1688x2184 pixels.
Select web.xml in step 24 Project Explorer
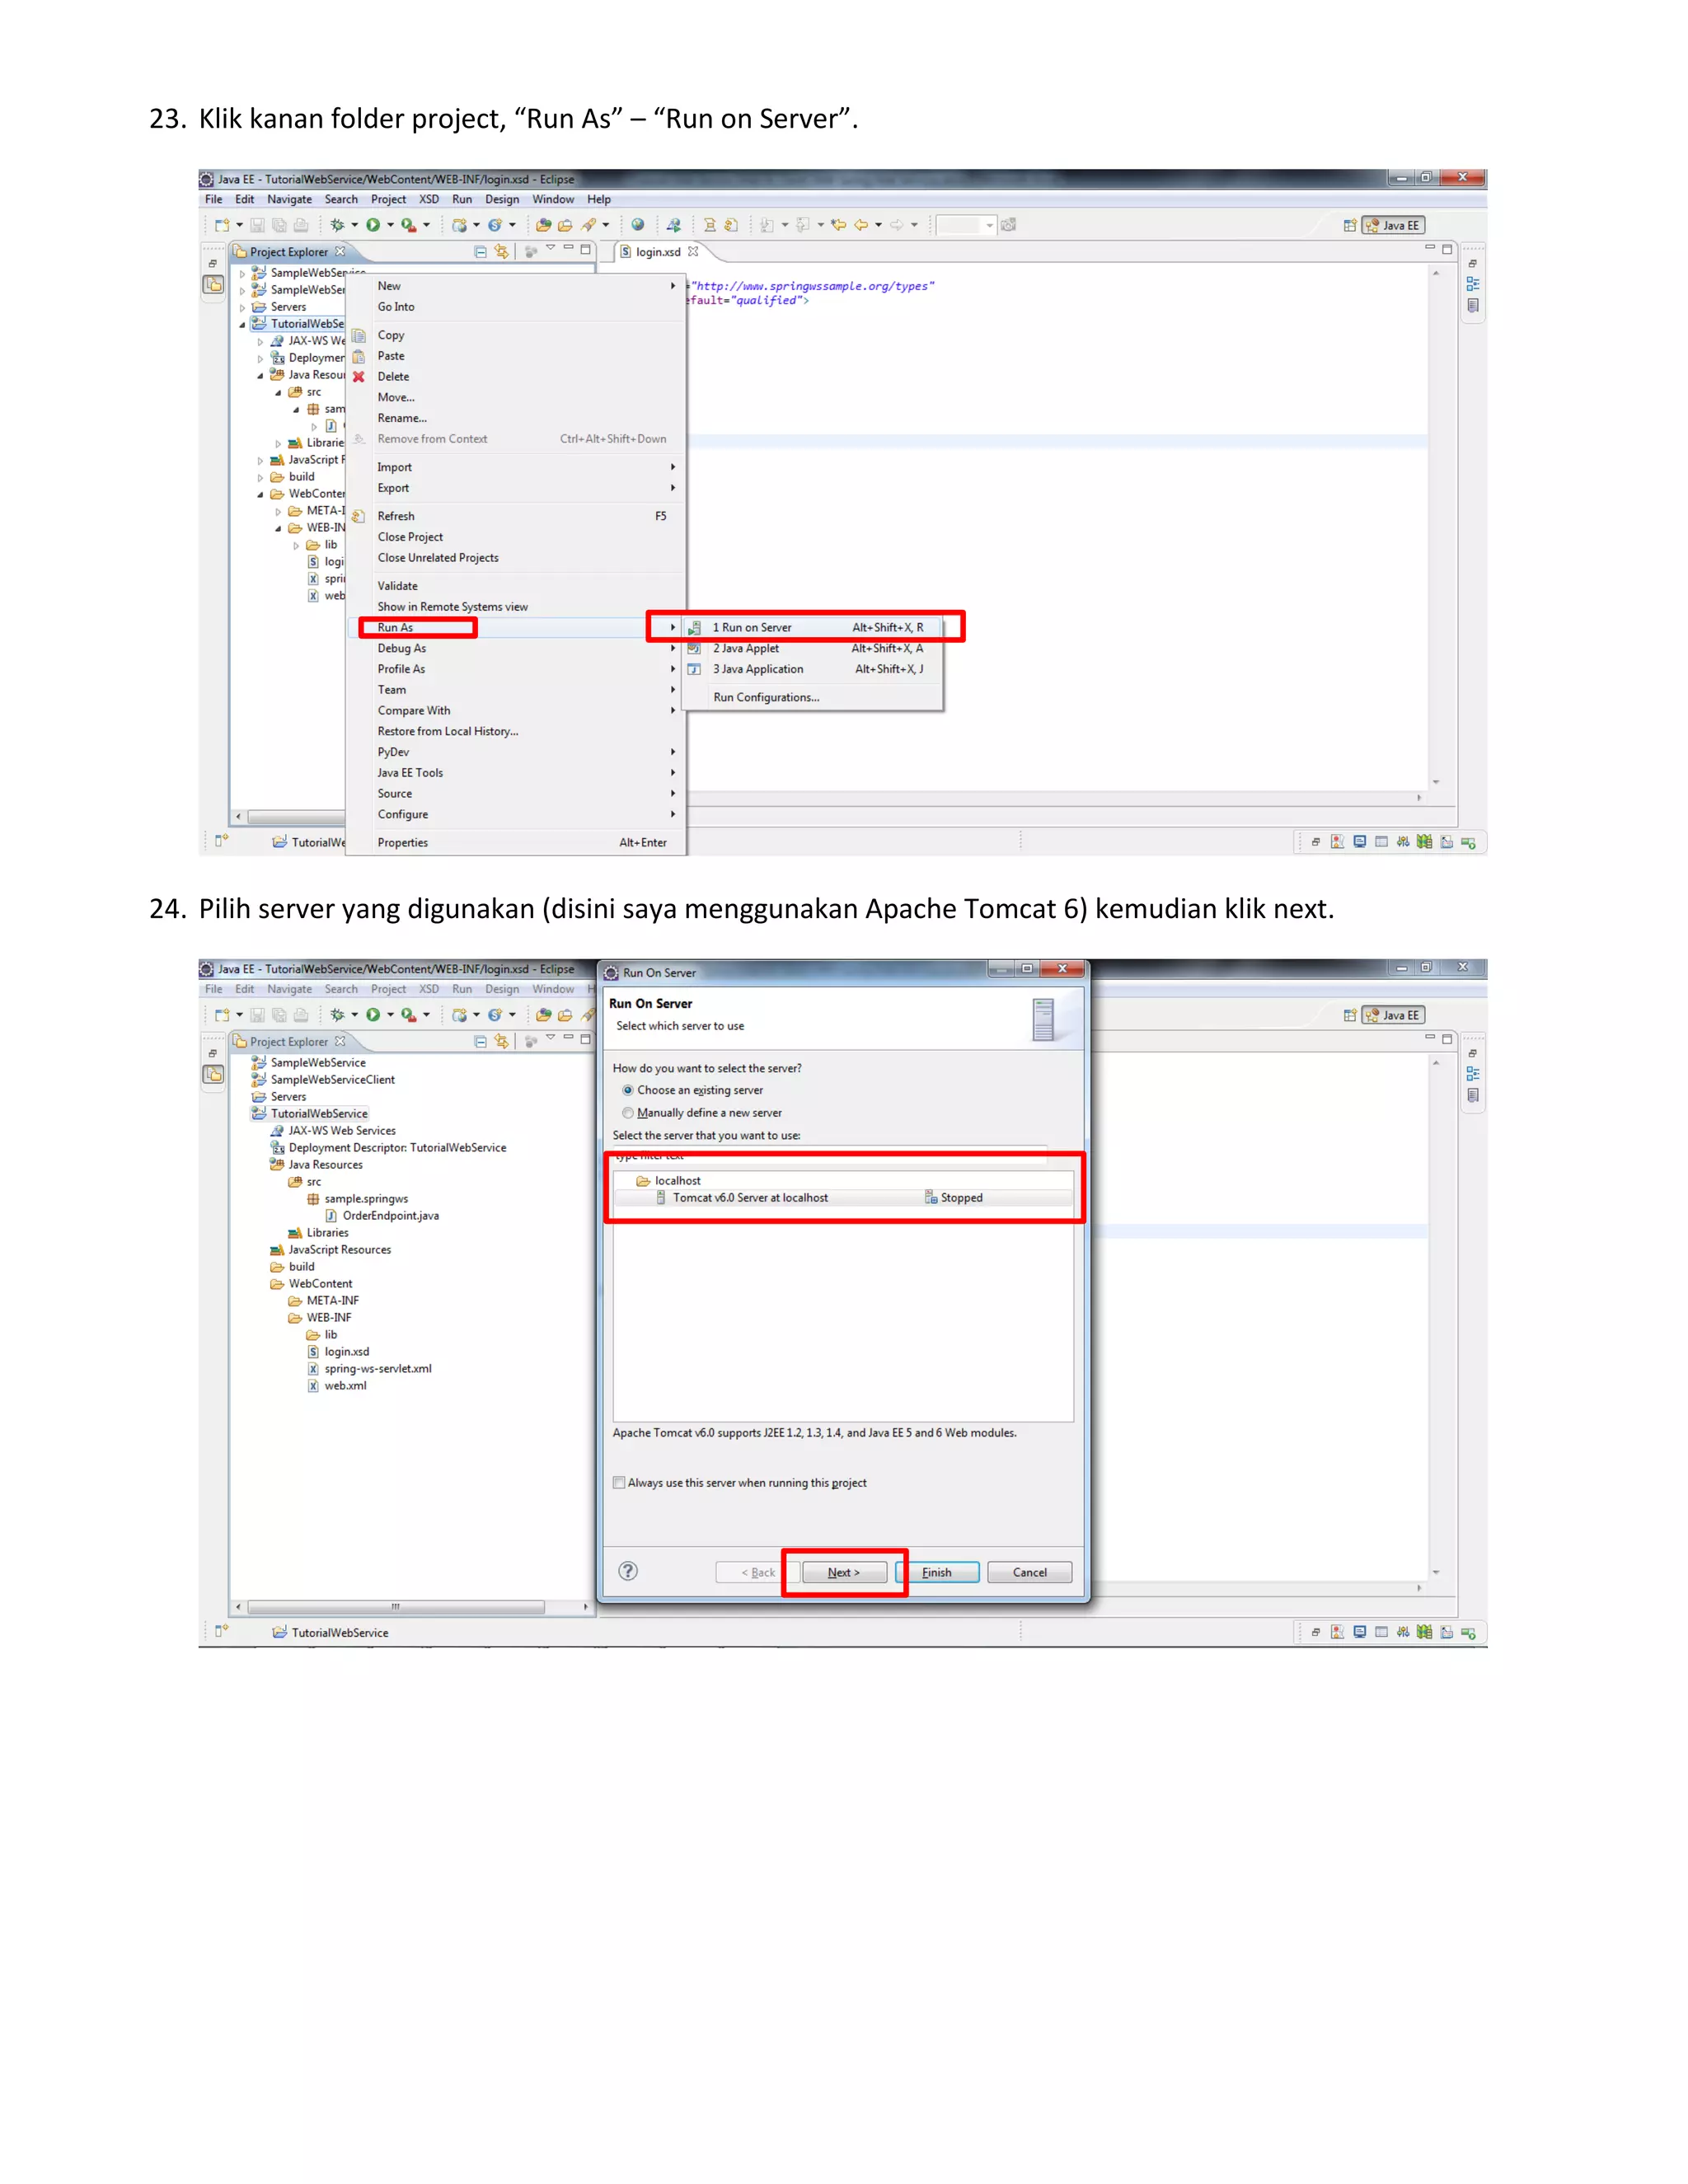pos(337,1386)
